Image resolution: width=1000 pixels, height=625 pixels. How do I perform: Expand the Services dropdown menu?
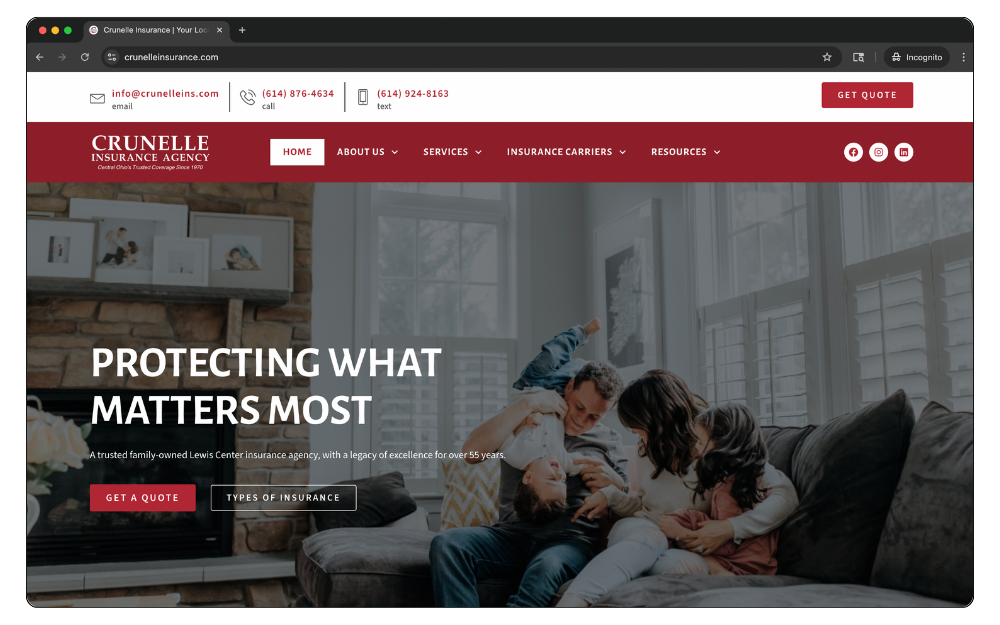(x=452, y=152)
